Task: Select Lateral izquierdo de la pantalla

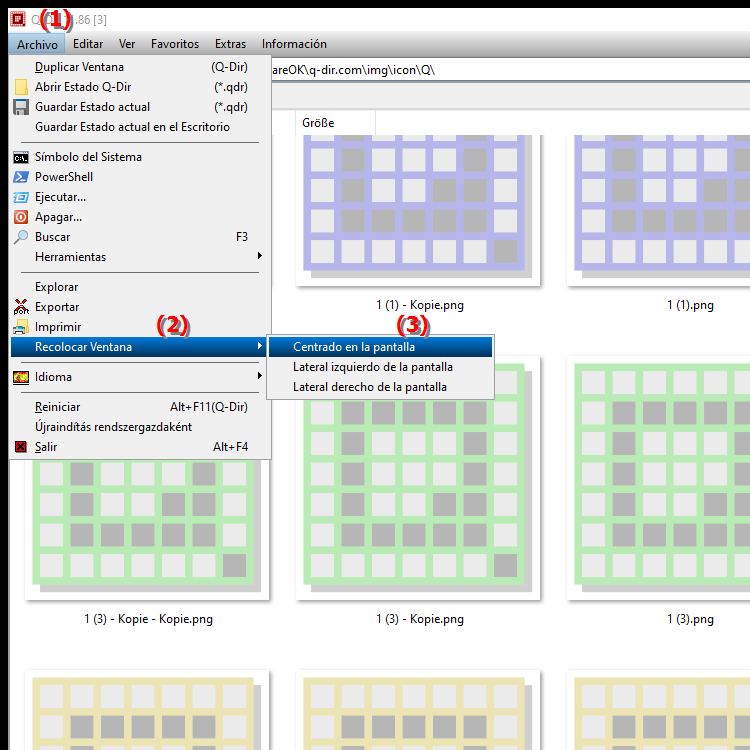Action: tap(380, 367)
